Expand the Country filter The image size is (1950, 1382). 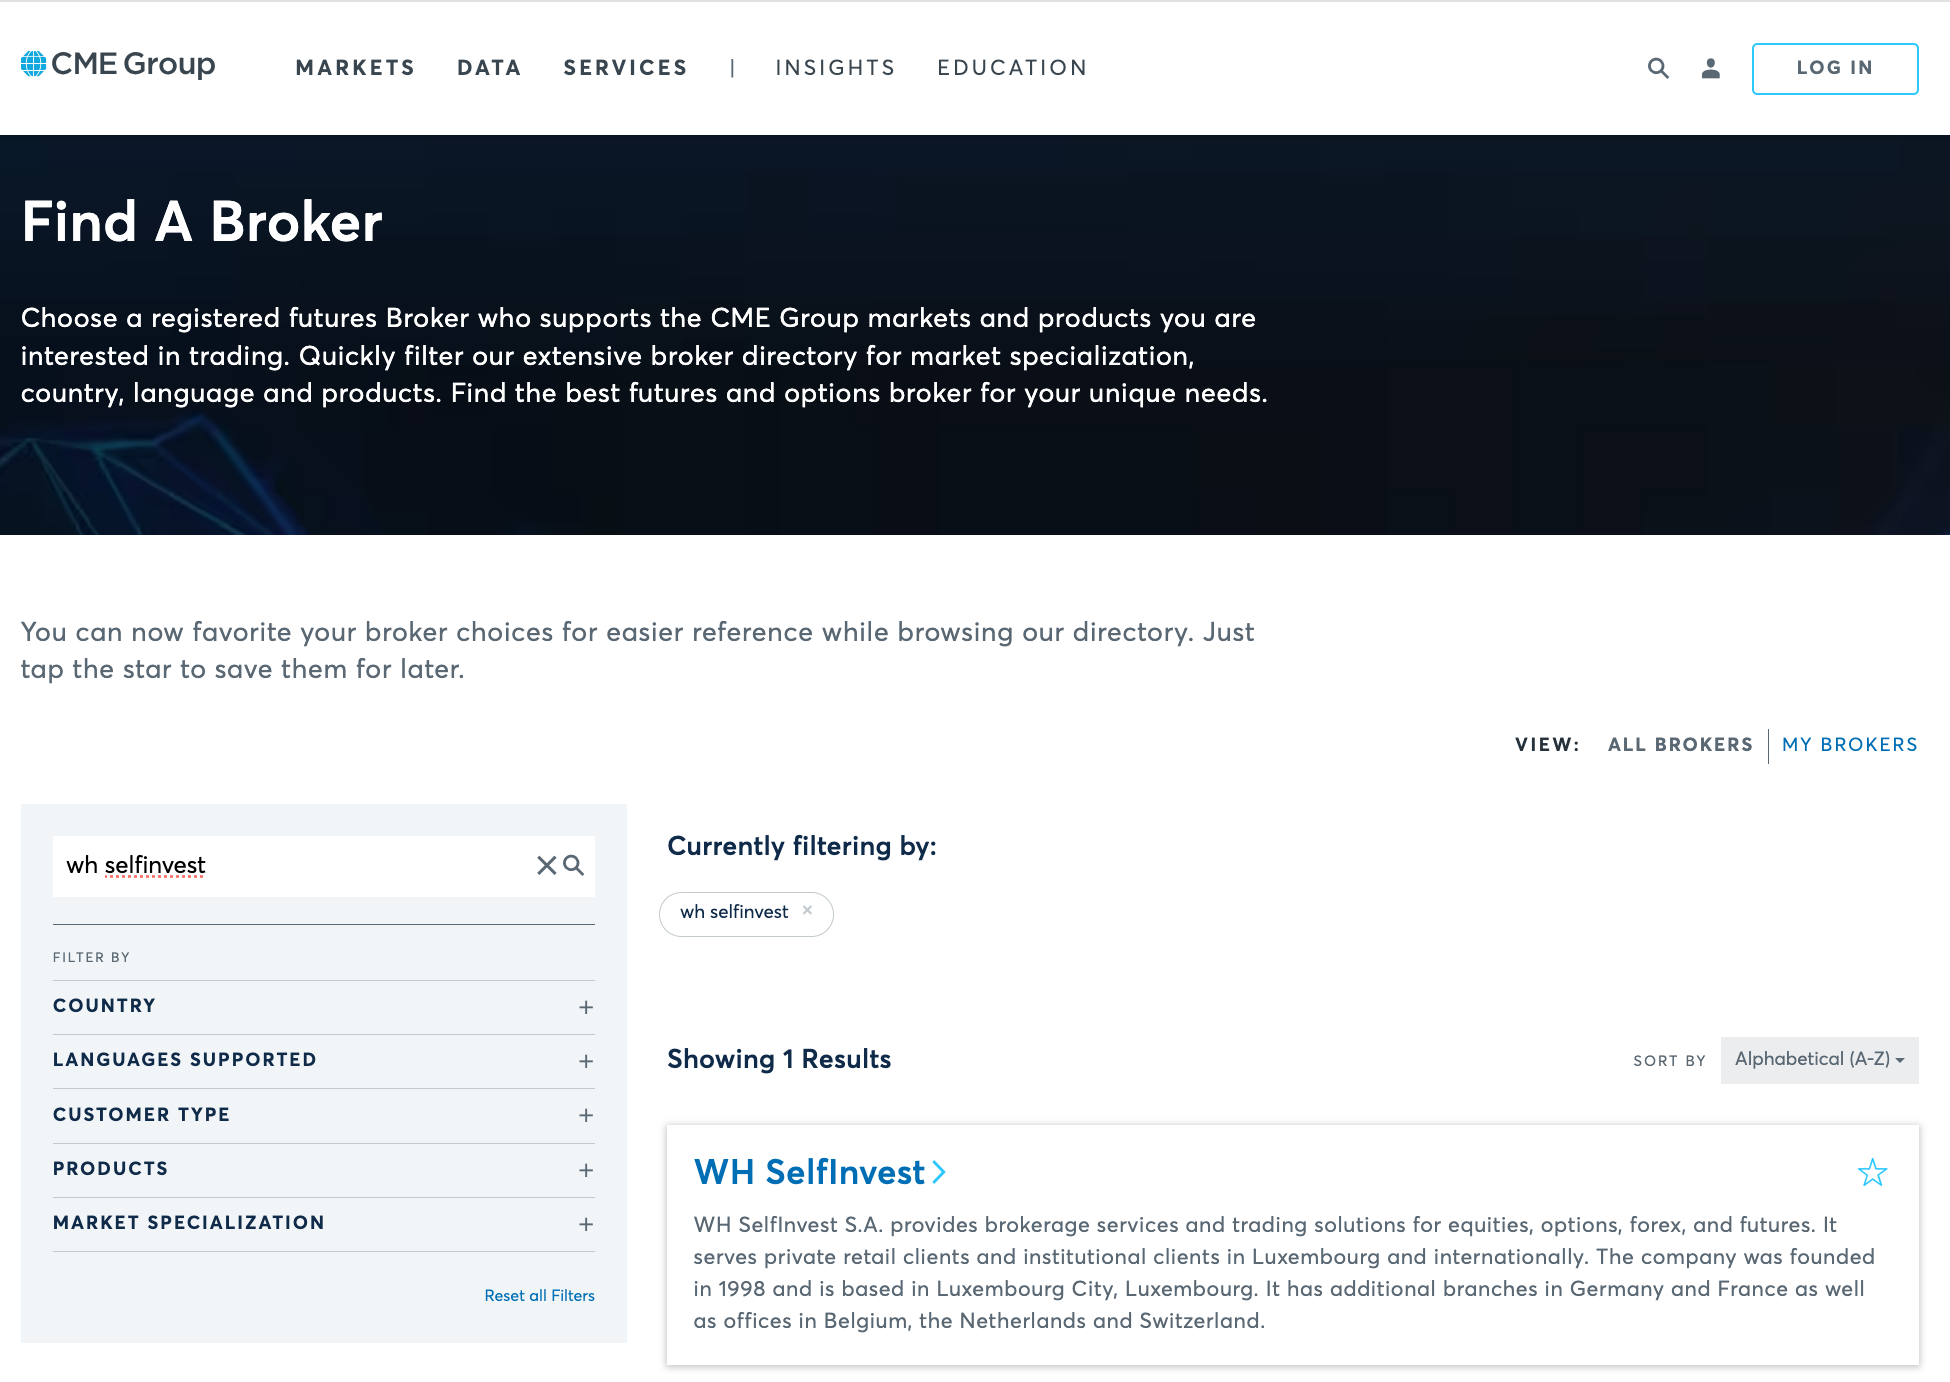pyautogui.click(x=586, y=1007)
